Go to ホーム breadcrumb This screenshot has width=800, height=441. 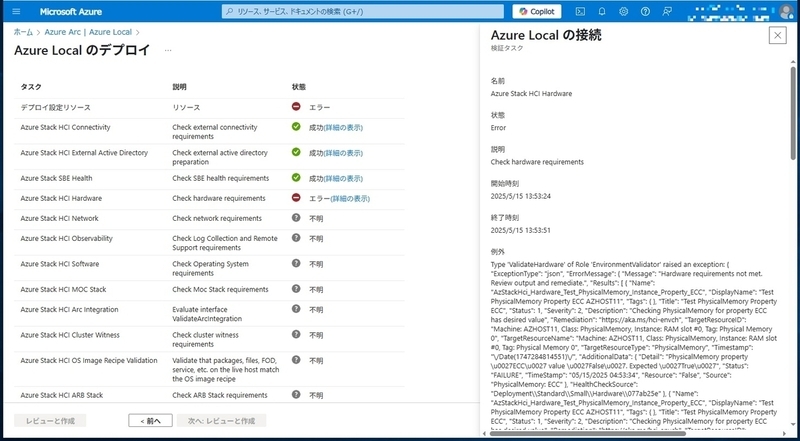tap(23, 32)
